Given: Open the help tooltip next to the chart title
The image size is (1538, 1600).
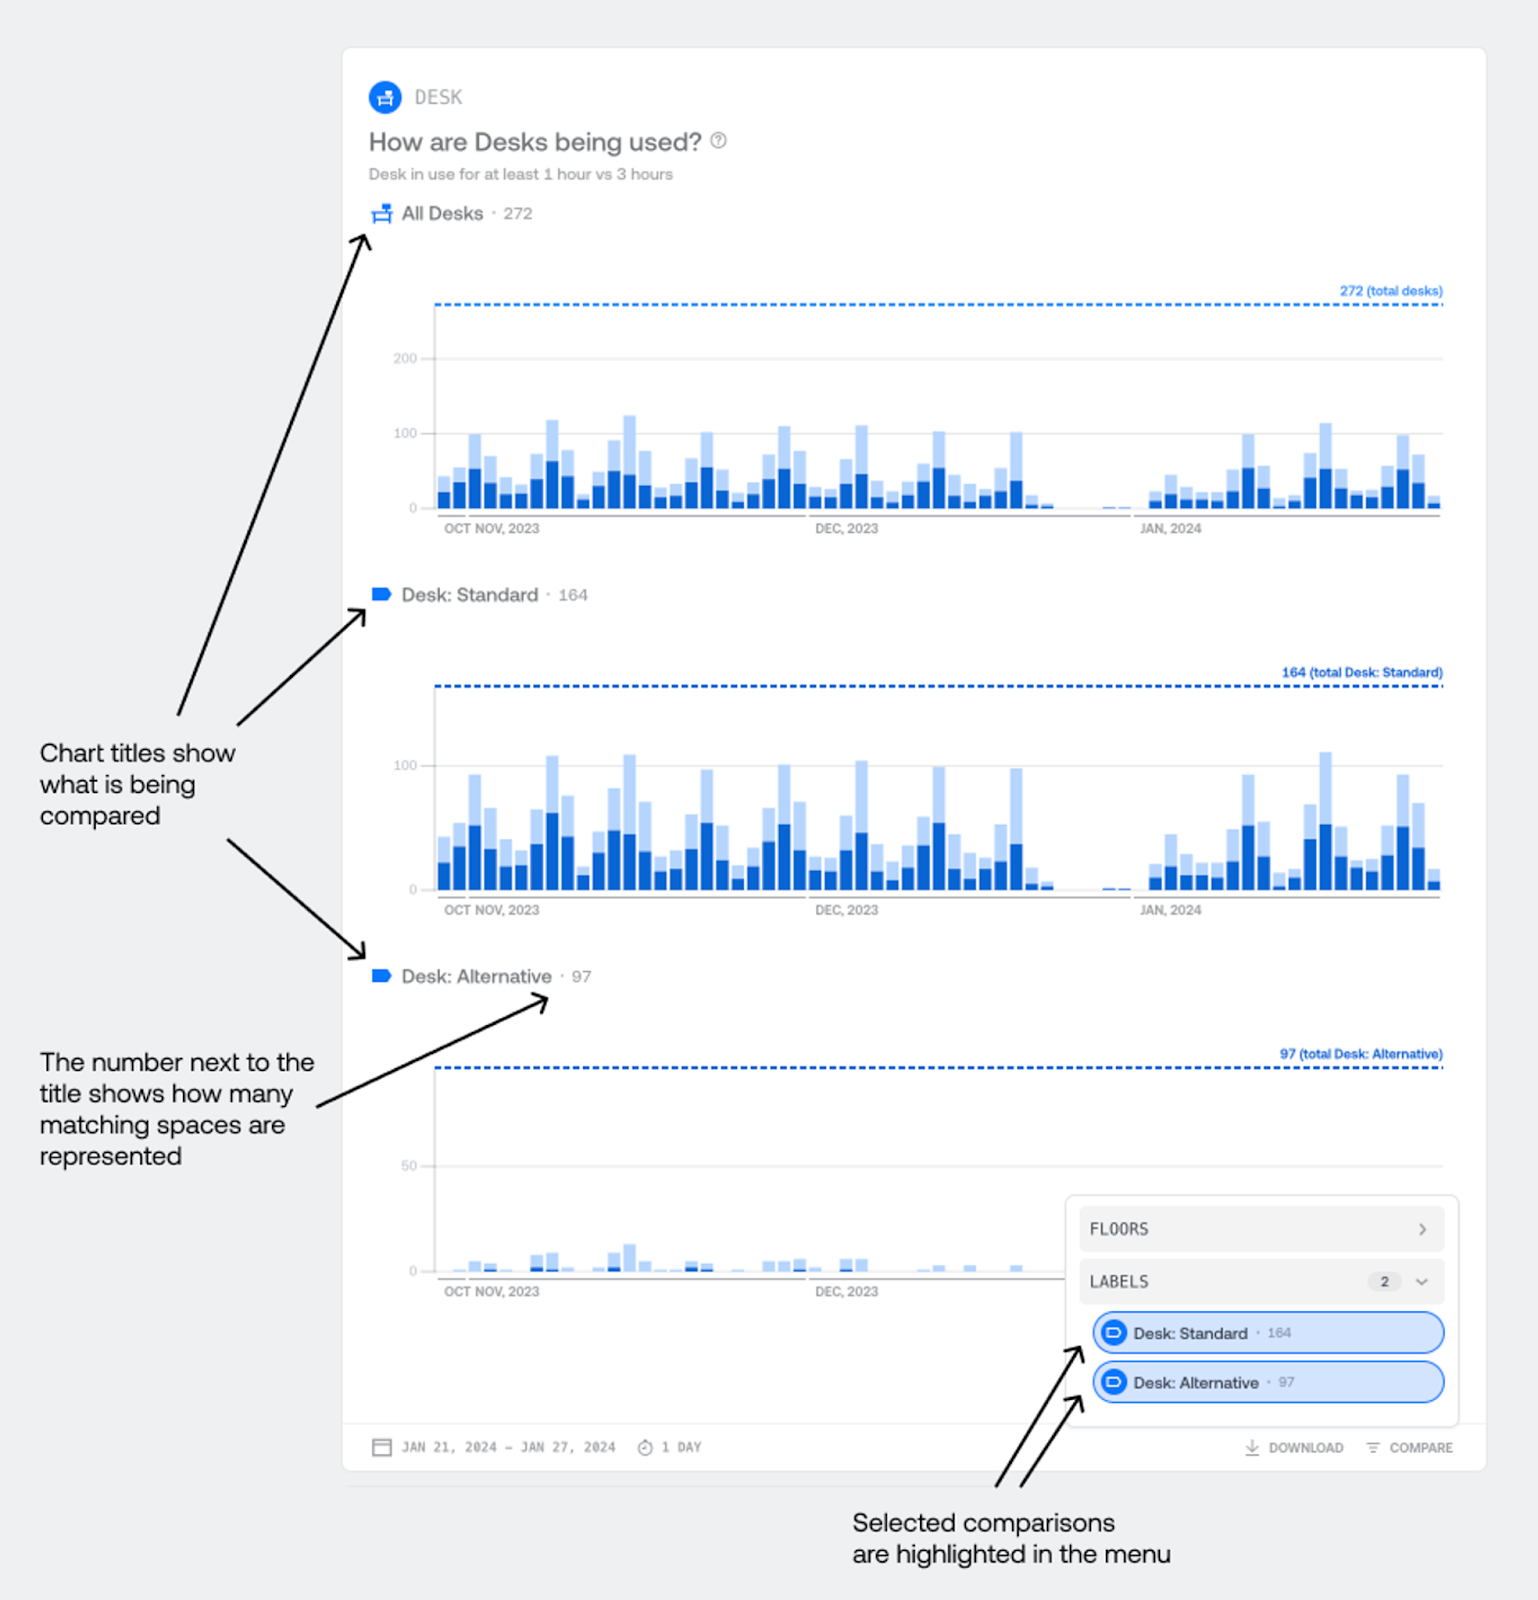Looking at the screenshot, I should coord(716,142).
